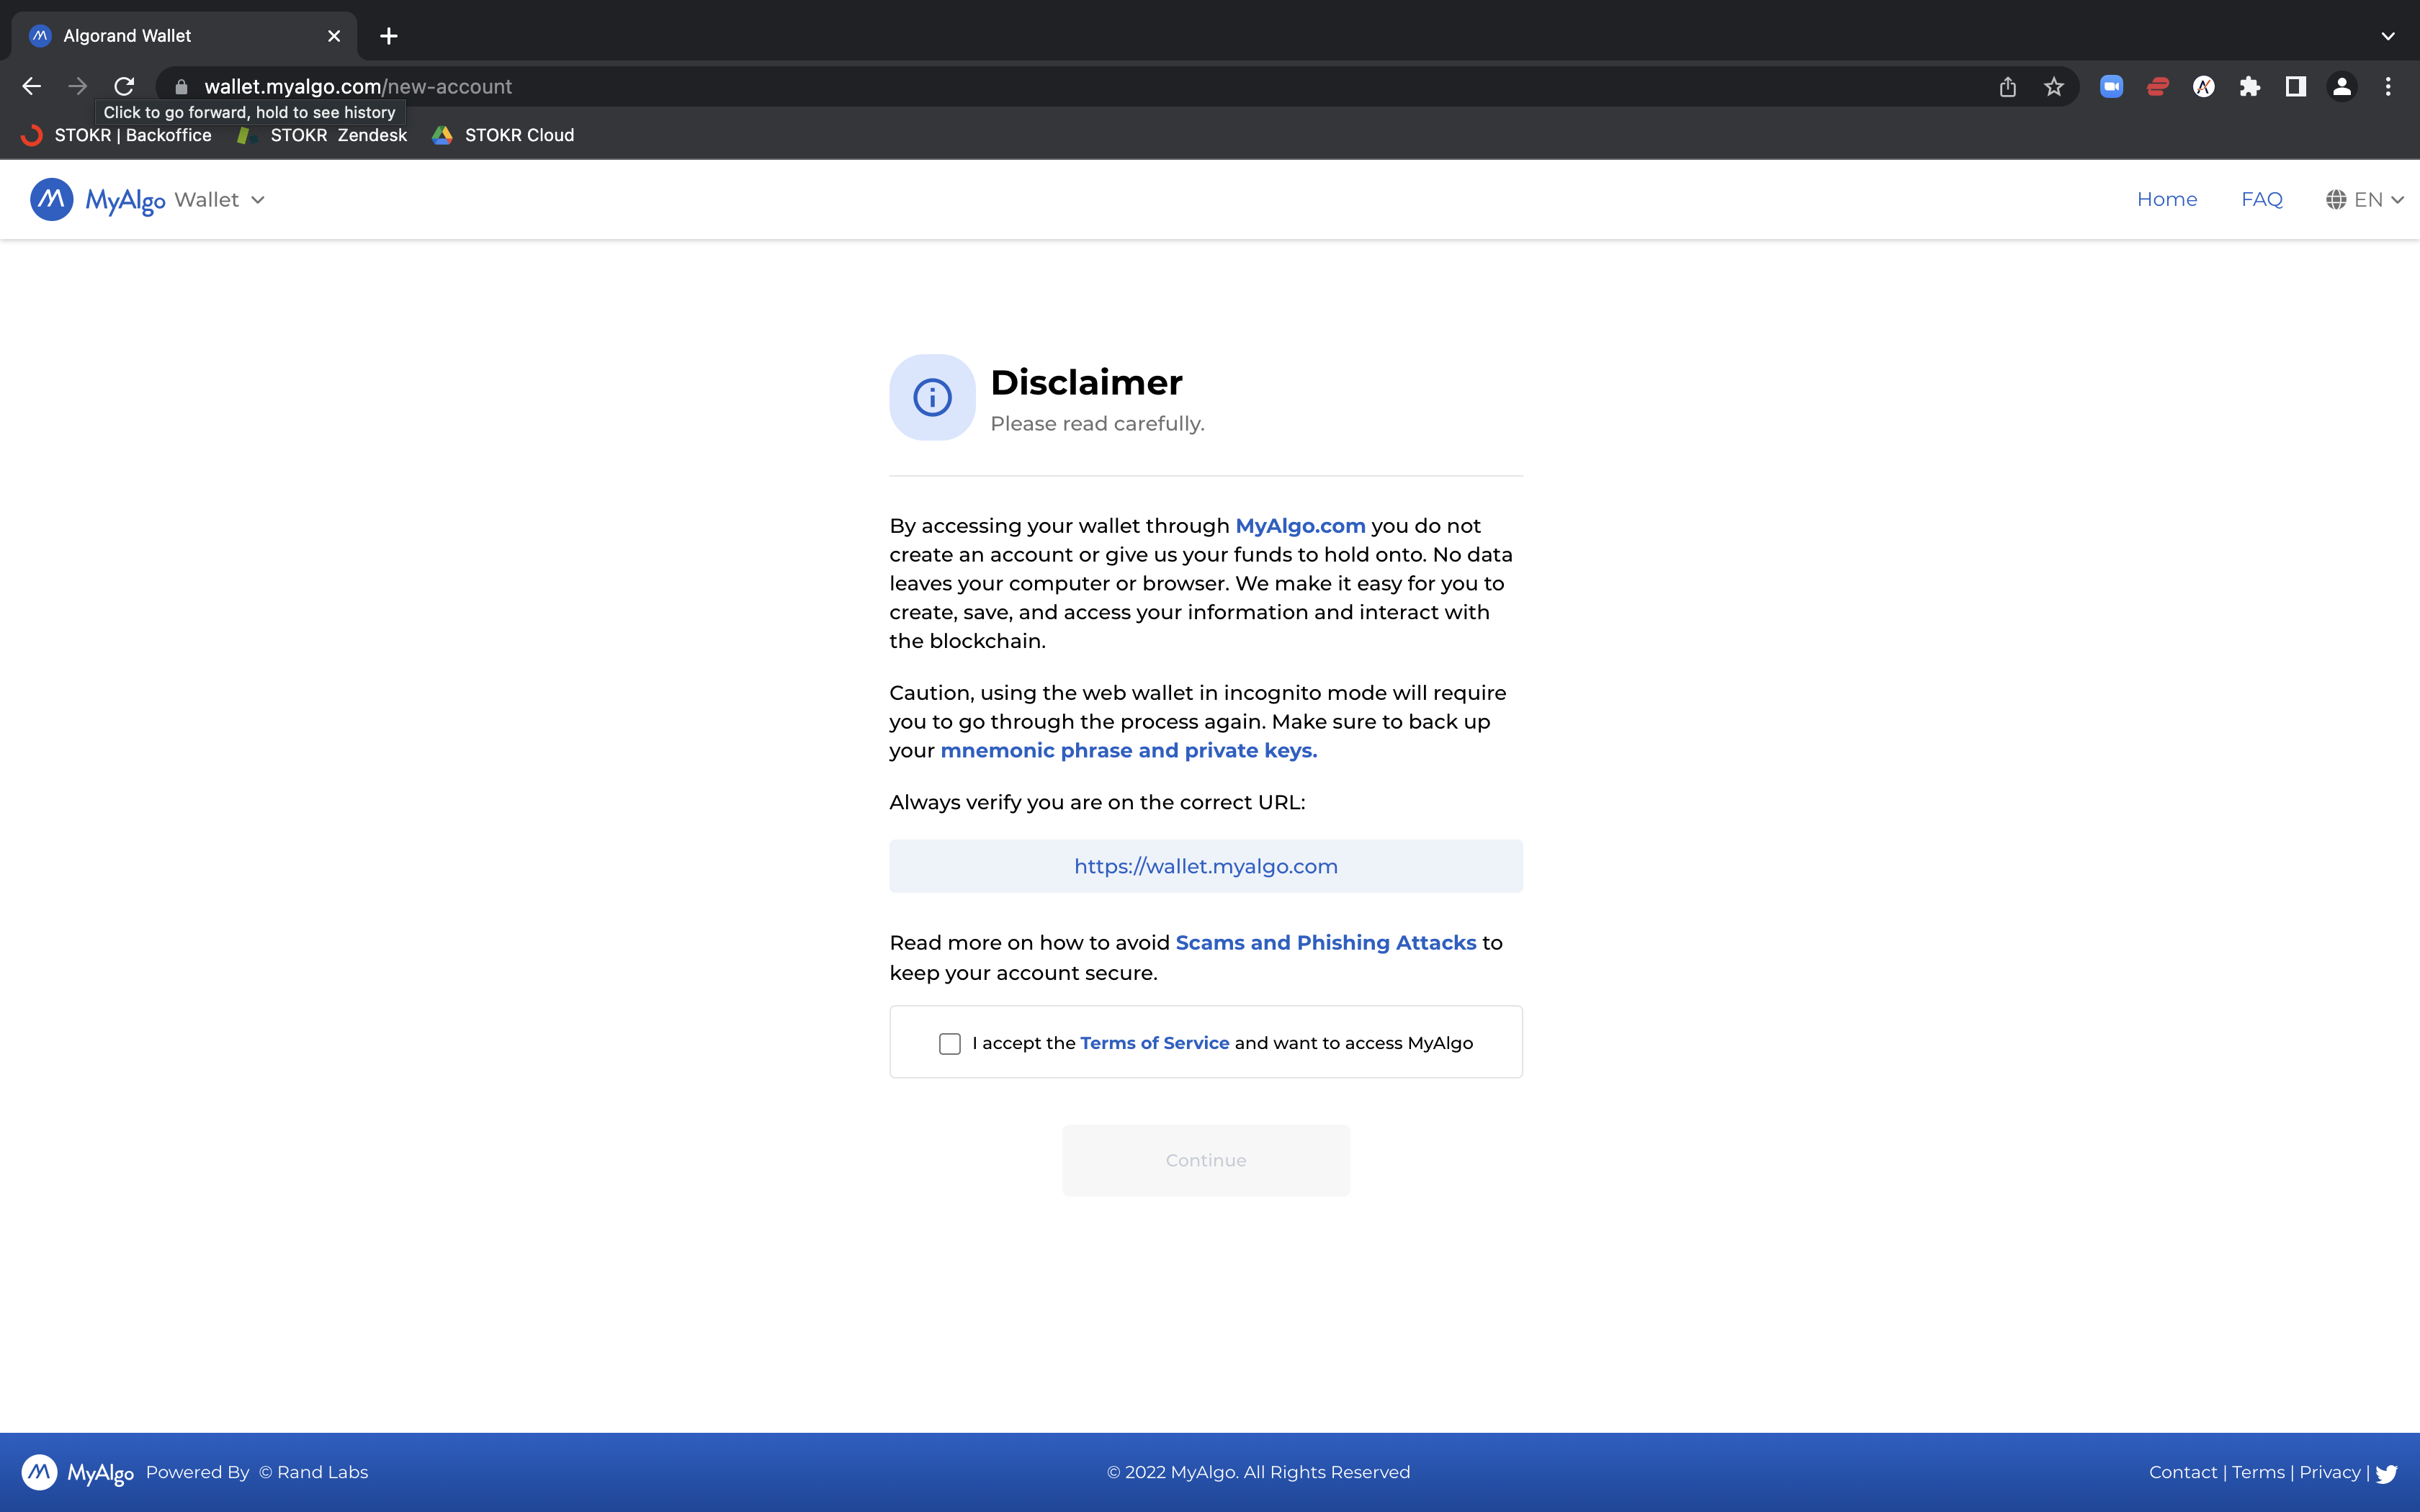Open the Extensions puzzle icon
This screenshot has width=2420, height=1512.
(x=2250, y=87)
